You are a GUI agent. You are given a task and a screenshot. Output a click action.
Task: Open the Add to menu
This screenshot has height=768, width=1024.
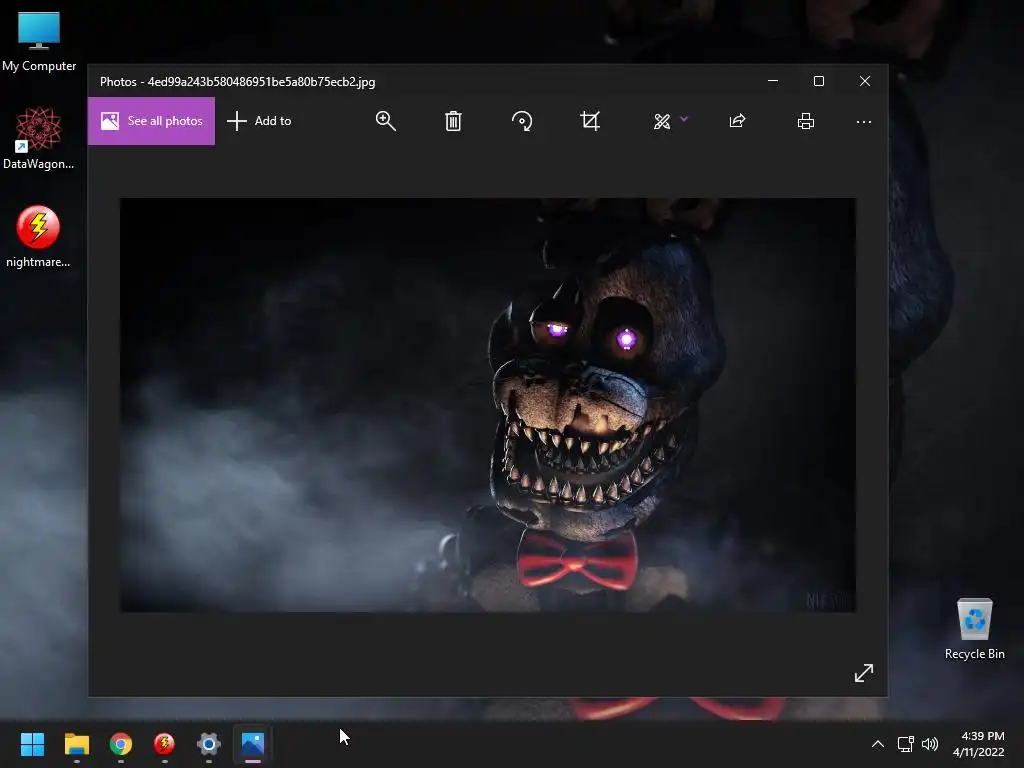259,121
